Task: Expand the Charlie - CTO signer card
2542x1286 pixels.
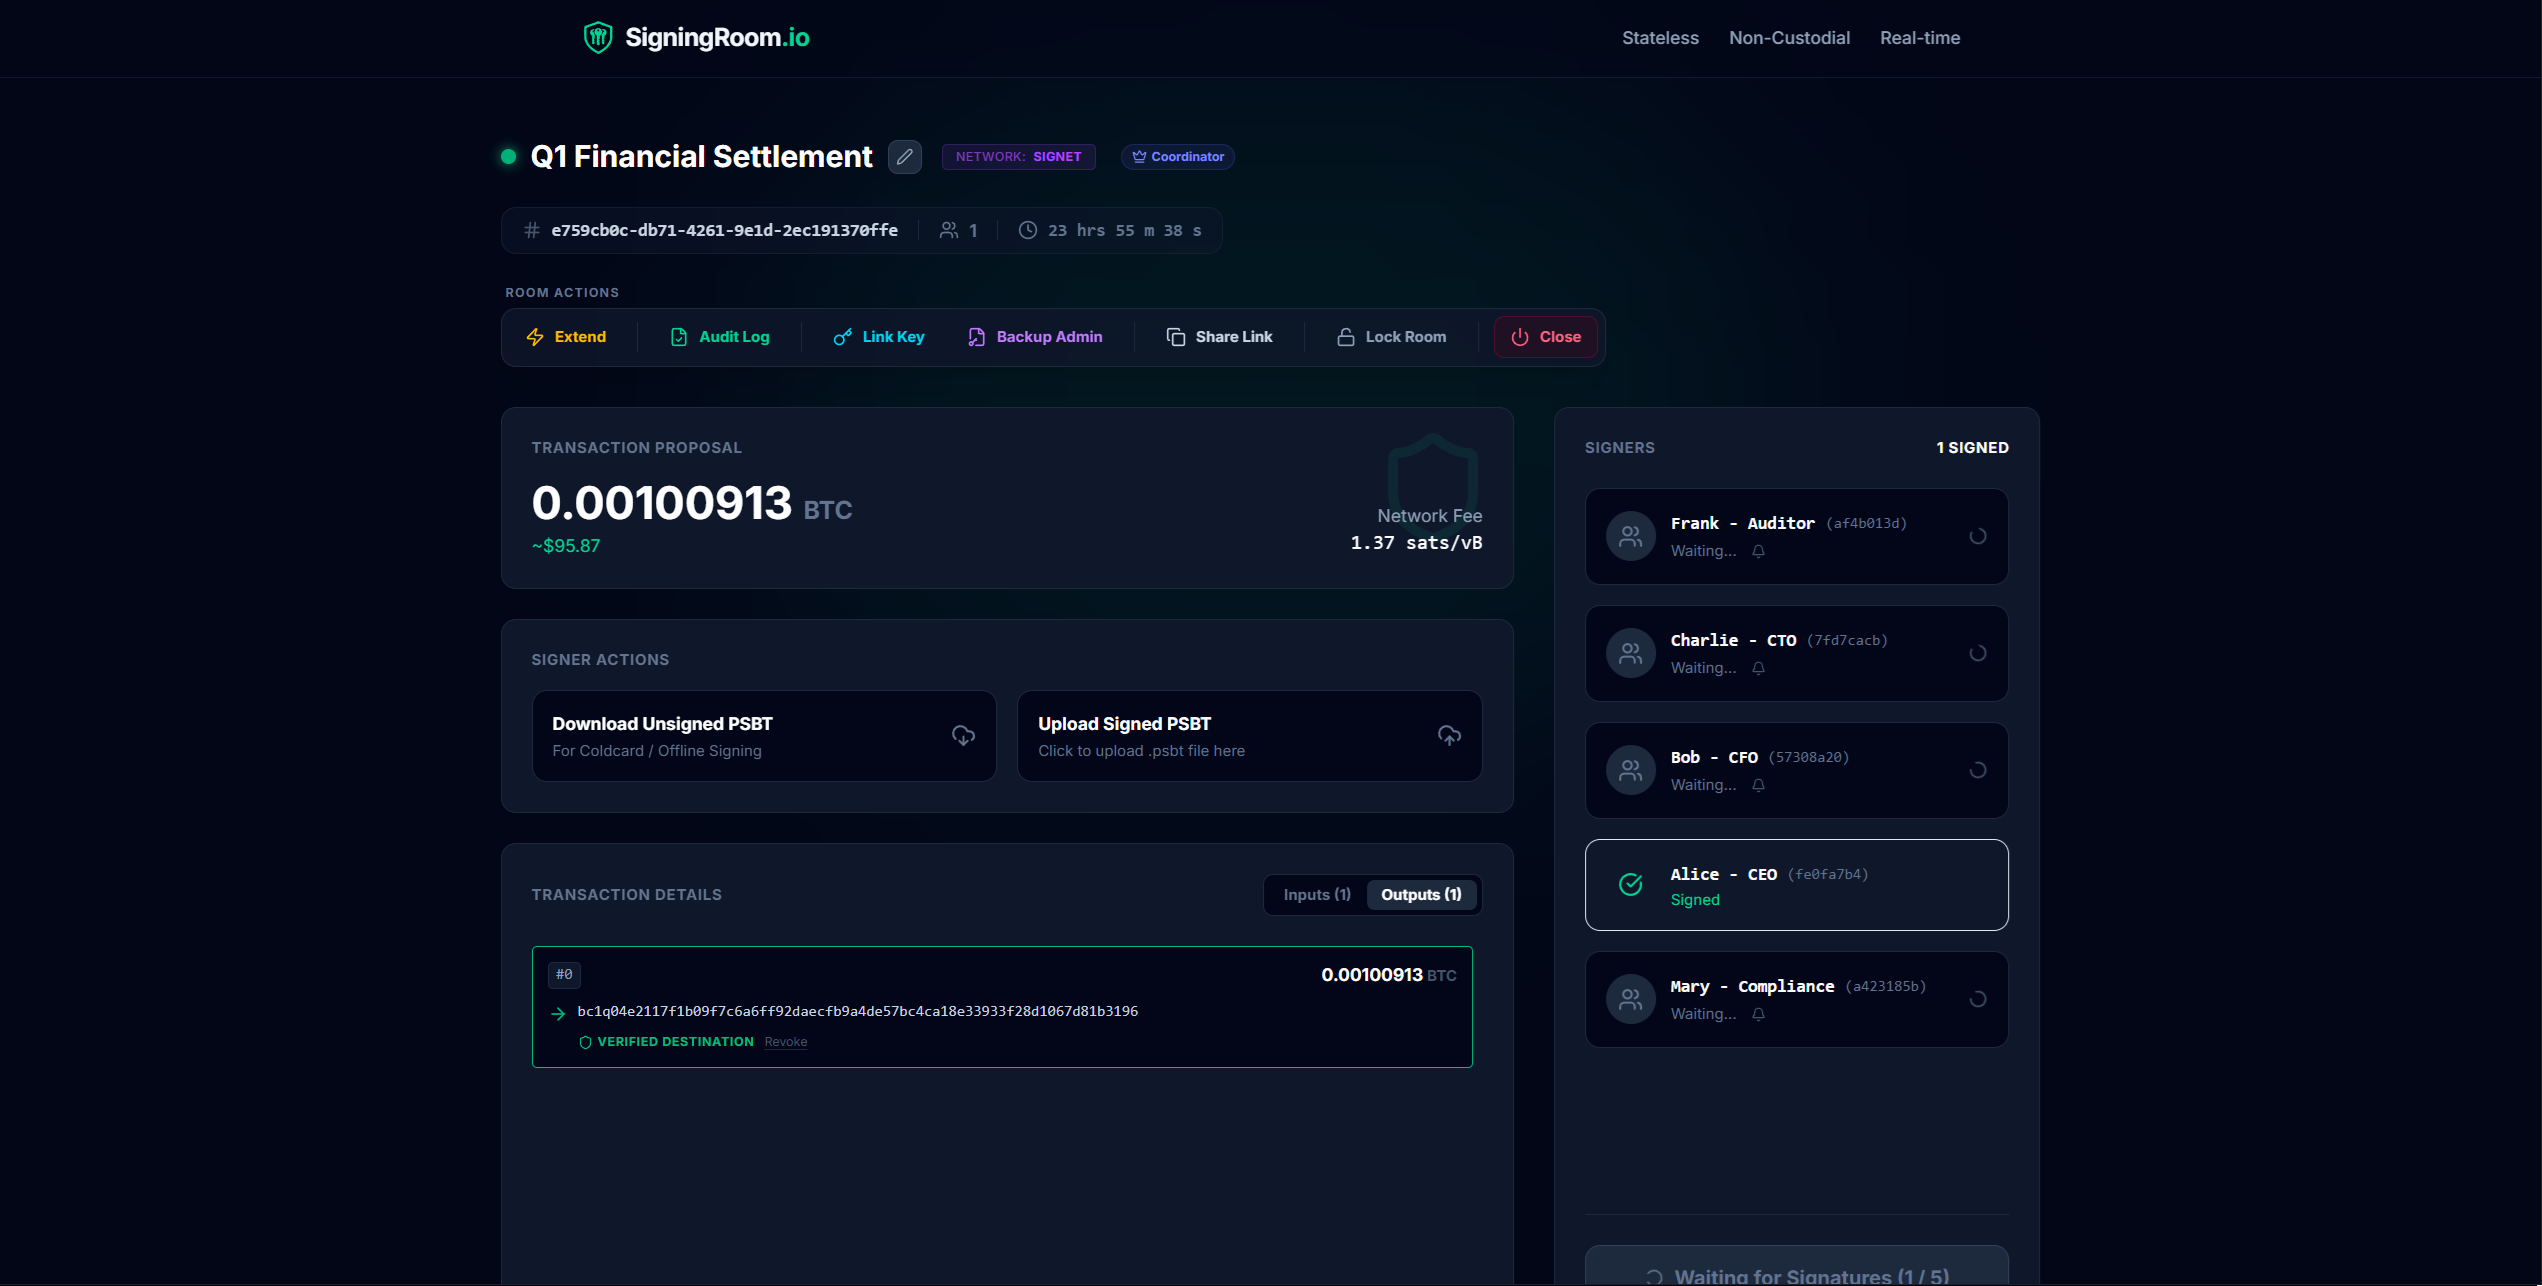Action: [1795, 653]
